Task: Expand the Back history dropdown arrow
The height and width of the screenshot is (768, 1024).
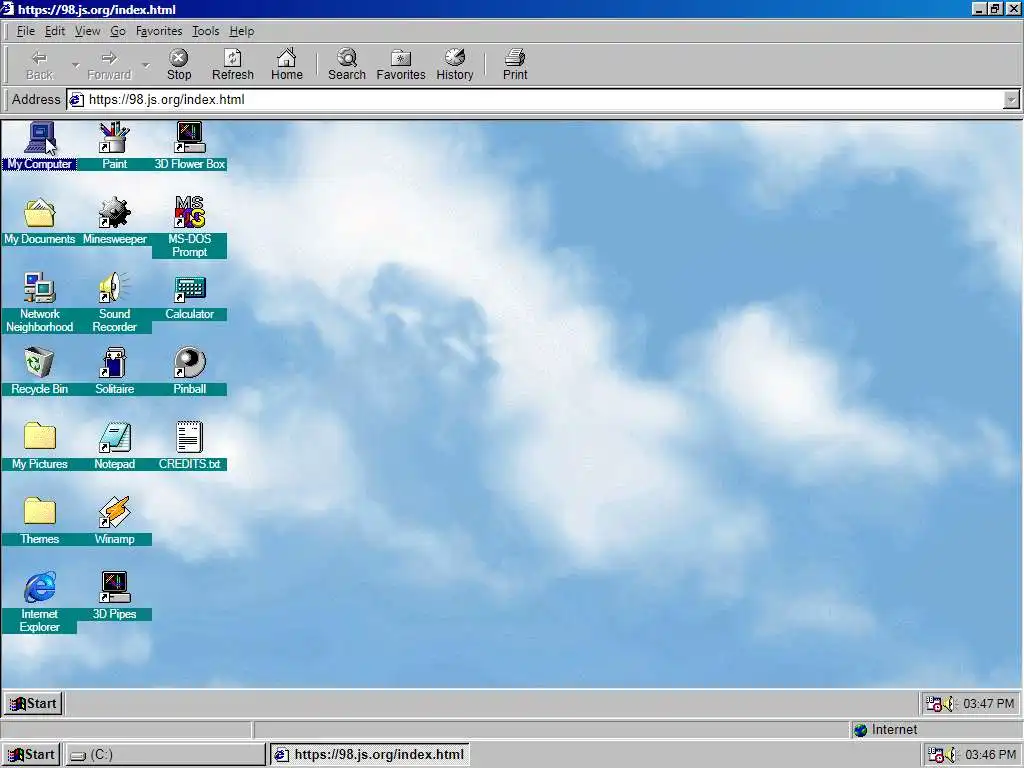Action: point(76,65)
